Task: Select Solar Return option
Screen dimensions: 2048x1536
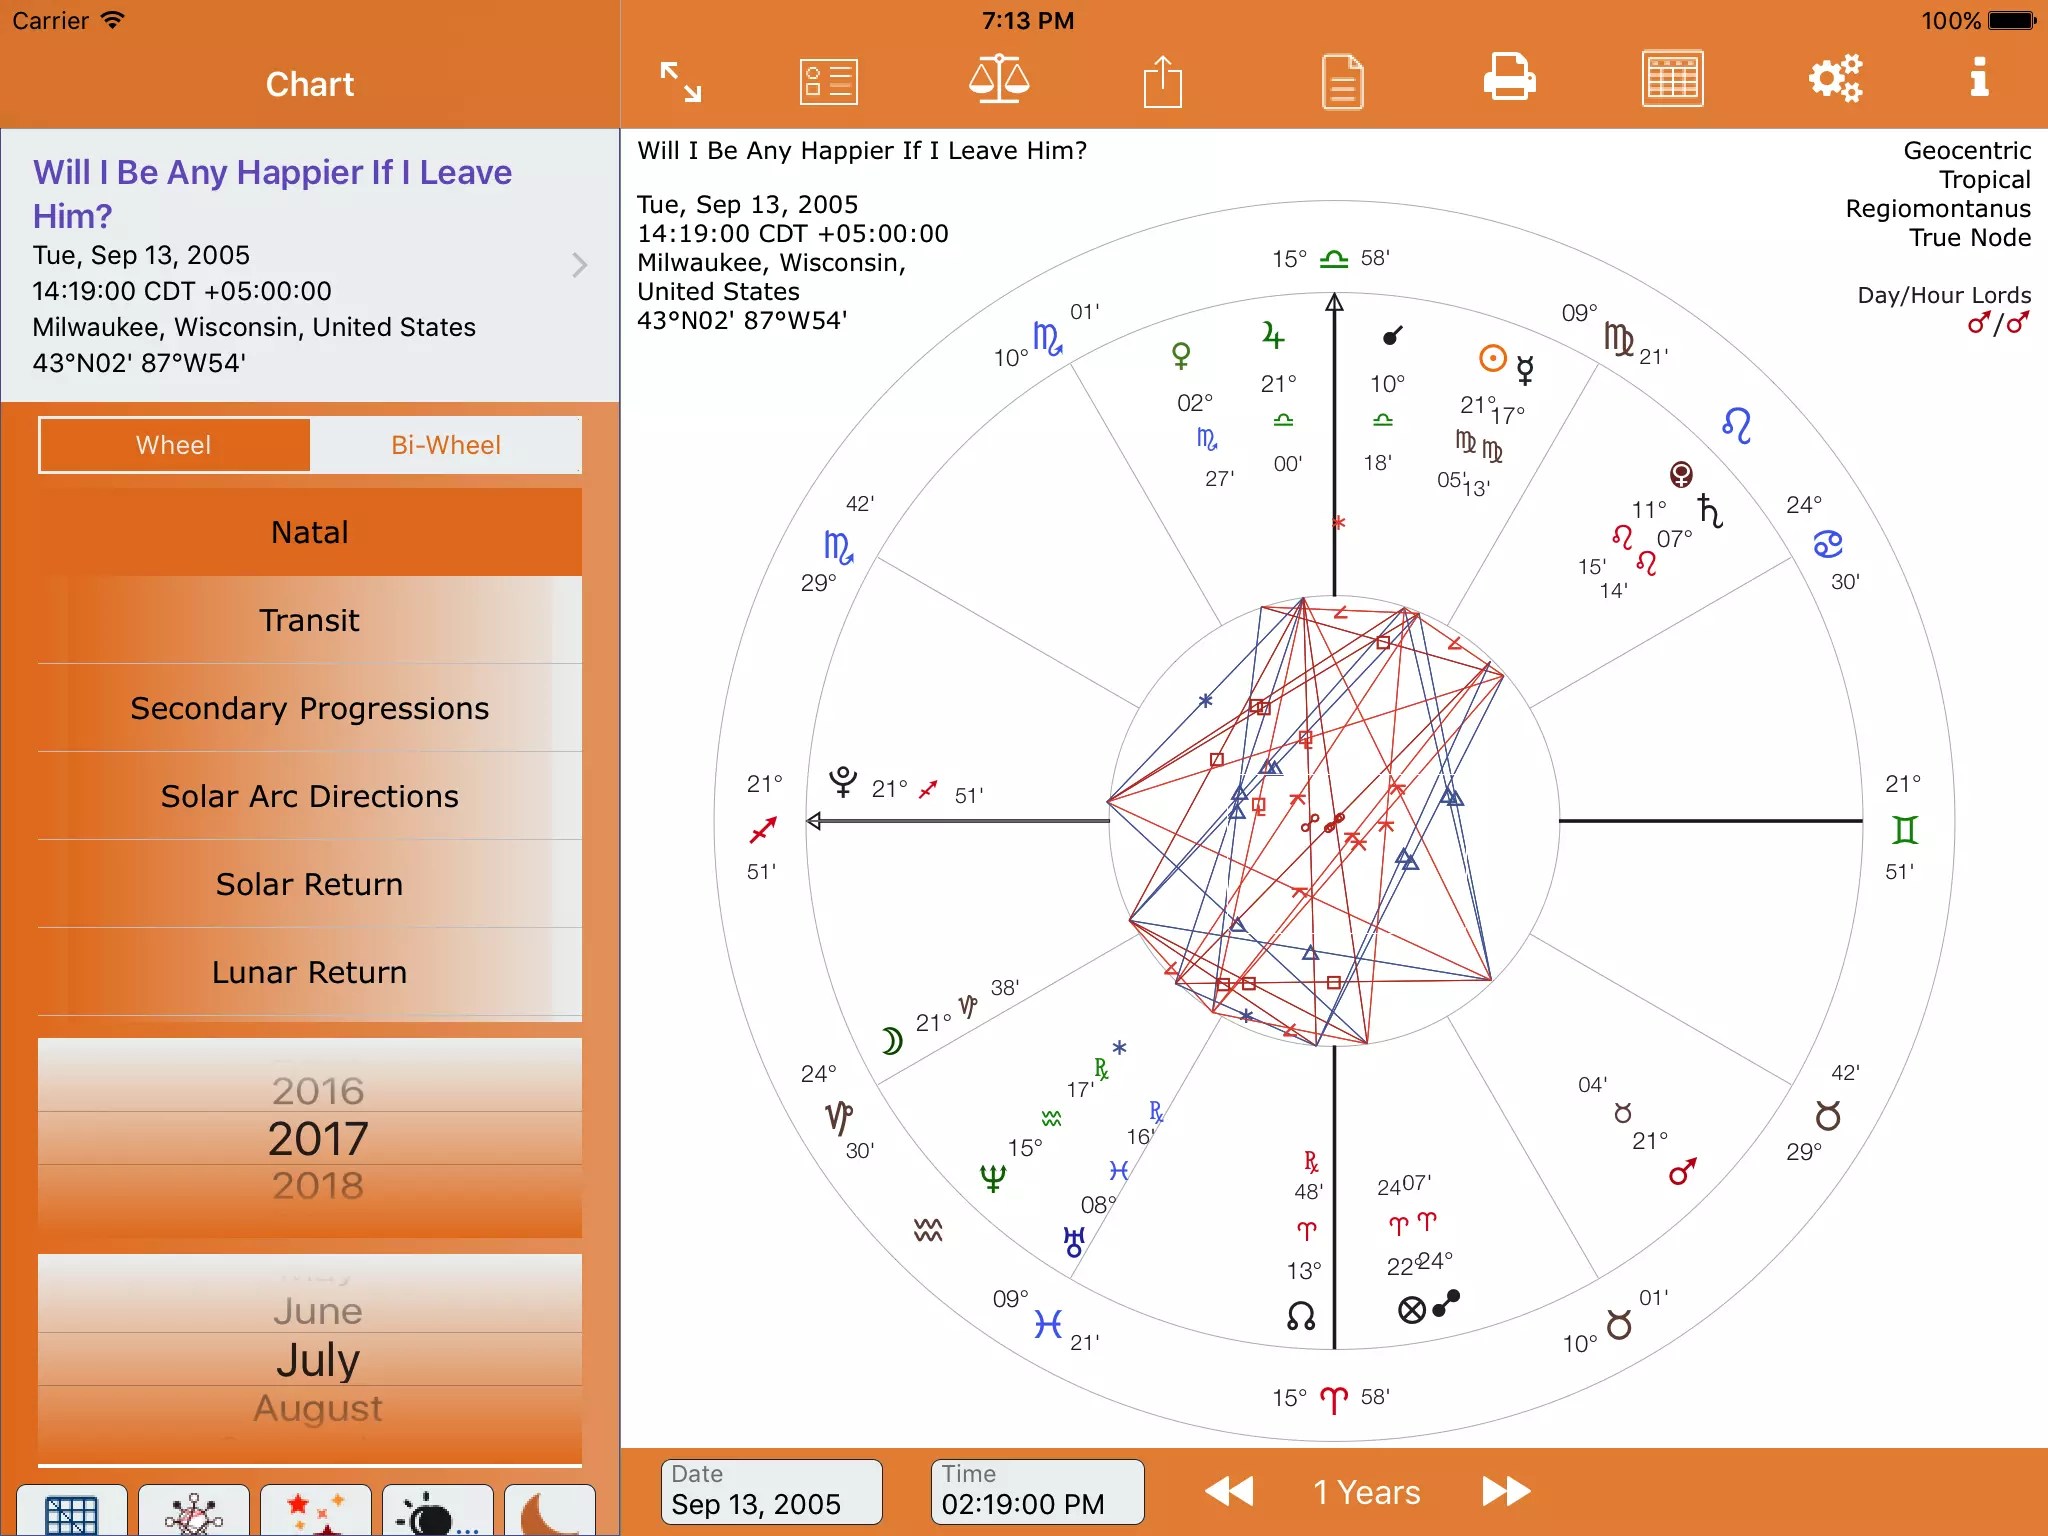Action: click(x=310, y=884)
